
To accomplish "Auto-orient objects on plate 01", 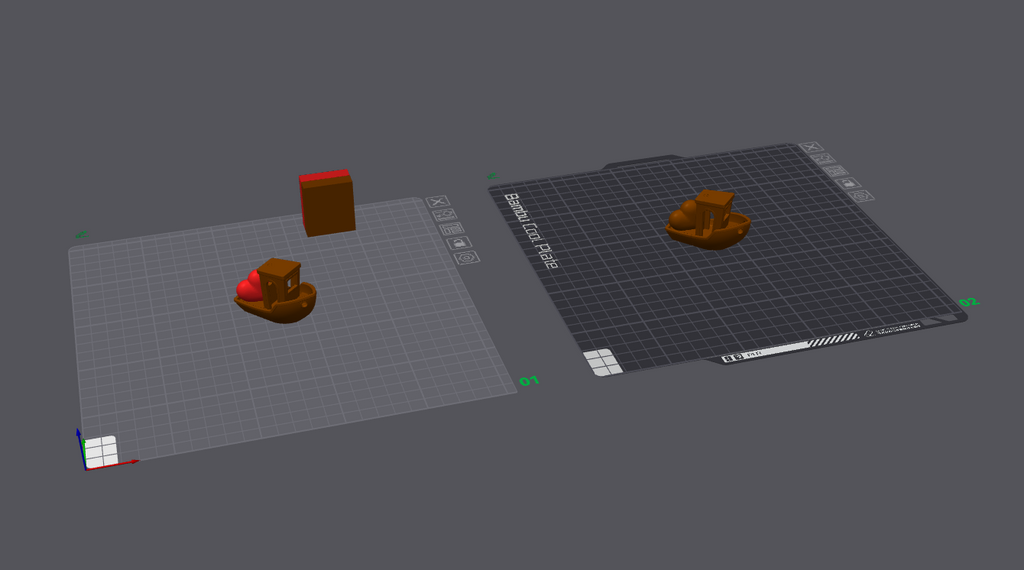I will 445,215.
